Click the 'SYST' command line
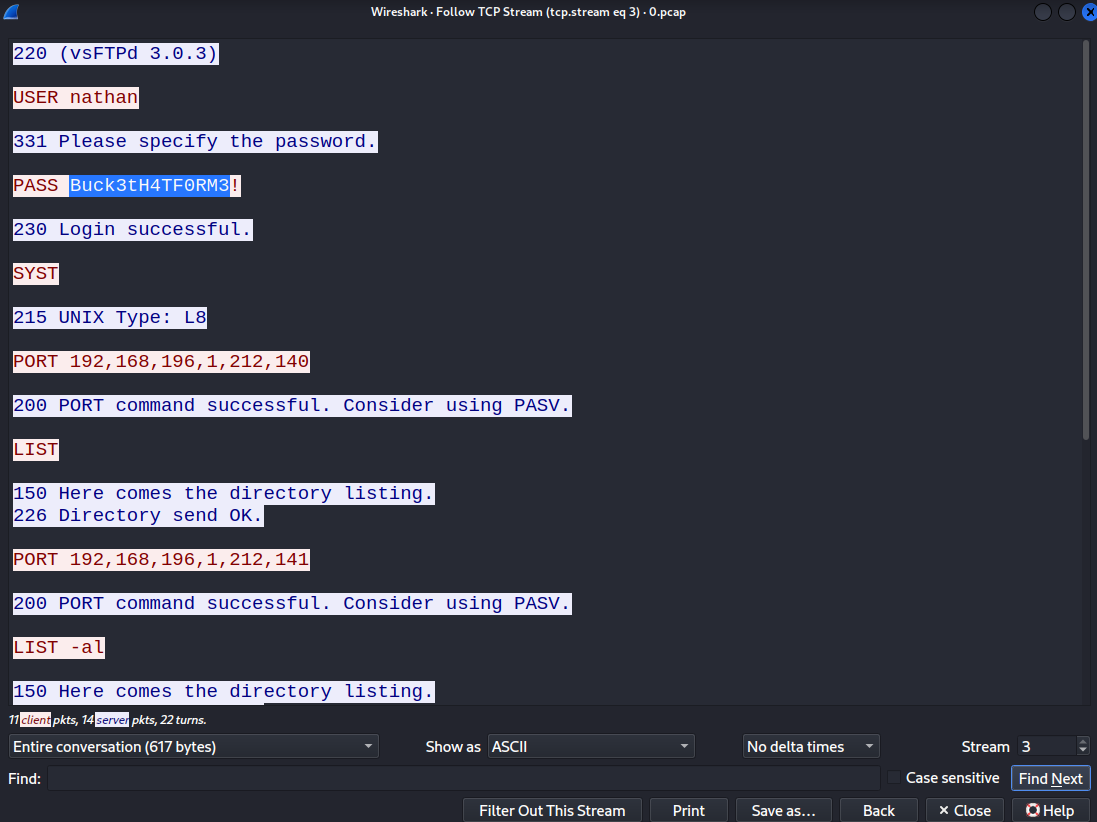This screenshot has height=822, width=1097. tap(36, 274)
